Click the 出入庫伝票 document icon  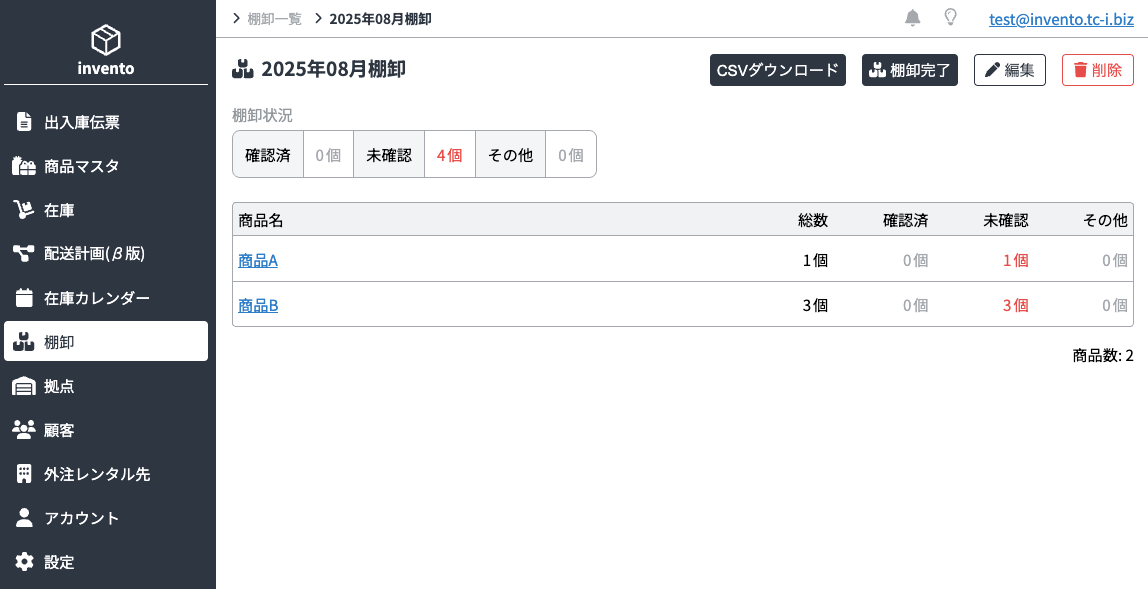(24, 122)
